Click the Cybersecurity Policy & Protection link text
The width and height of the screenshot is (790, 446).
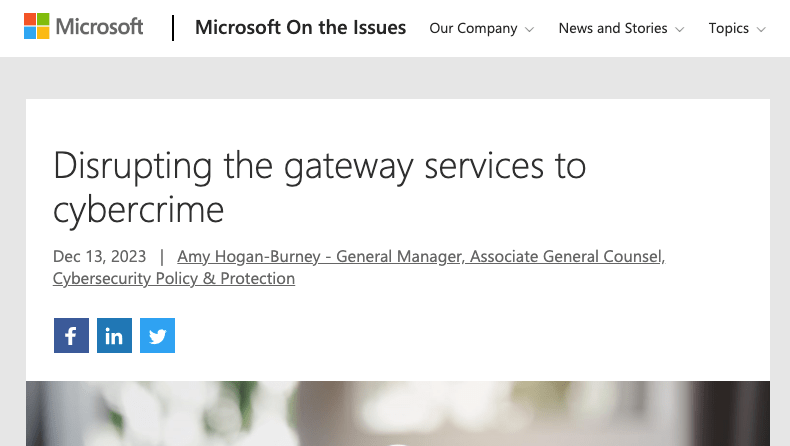pyautogui.click(x=174, y=278)
